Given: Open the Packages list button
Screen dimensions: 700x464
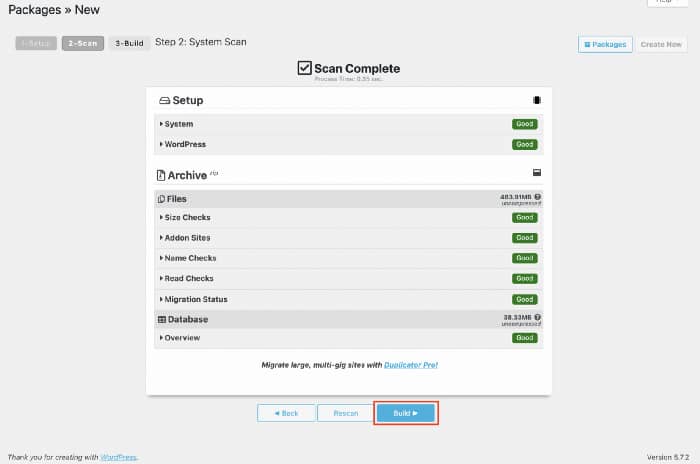Looking at the screenshot, I should [x=605, y=44].
